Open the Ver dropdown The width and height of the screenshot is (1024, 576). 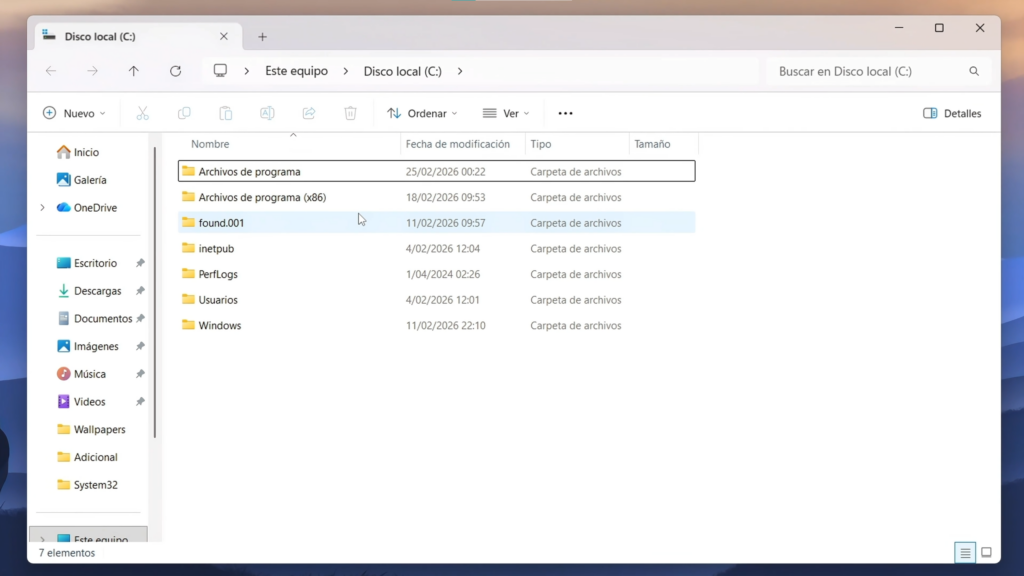click(506, 113)
